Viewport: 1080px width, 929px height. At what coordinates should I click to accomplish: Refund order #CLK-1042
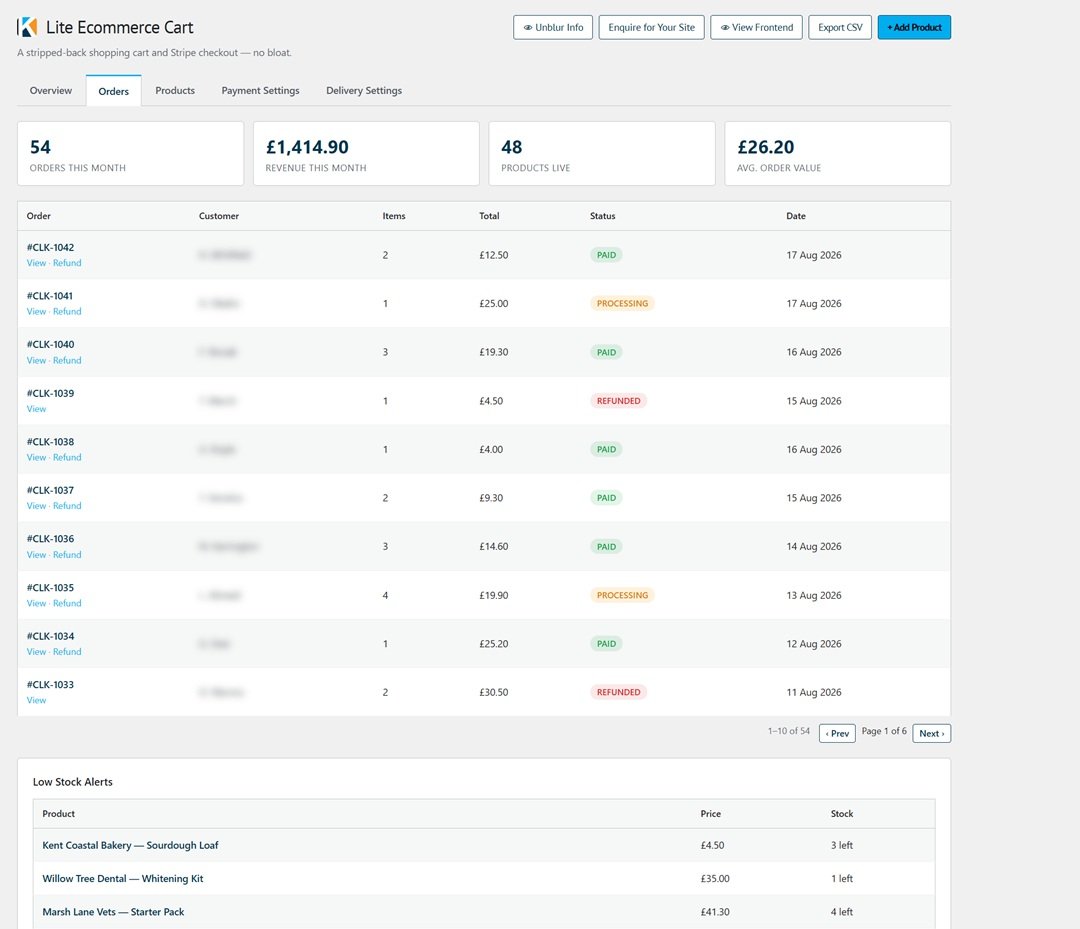67,263
